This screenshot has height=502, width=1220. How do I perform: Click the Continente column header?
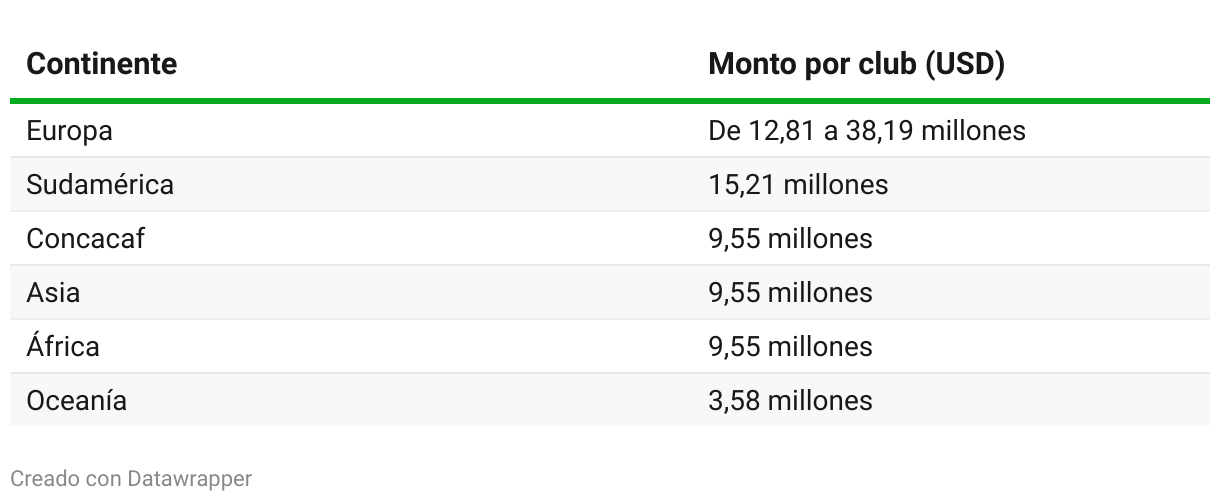(x=101, y=64)
